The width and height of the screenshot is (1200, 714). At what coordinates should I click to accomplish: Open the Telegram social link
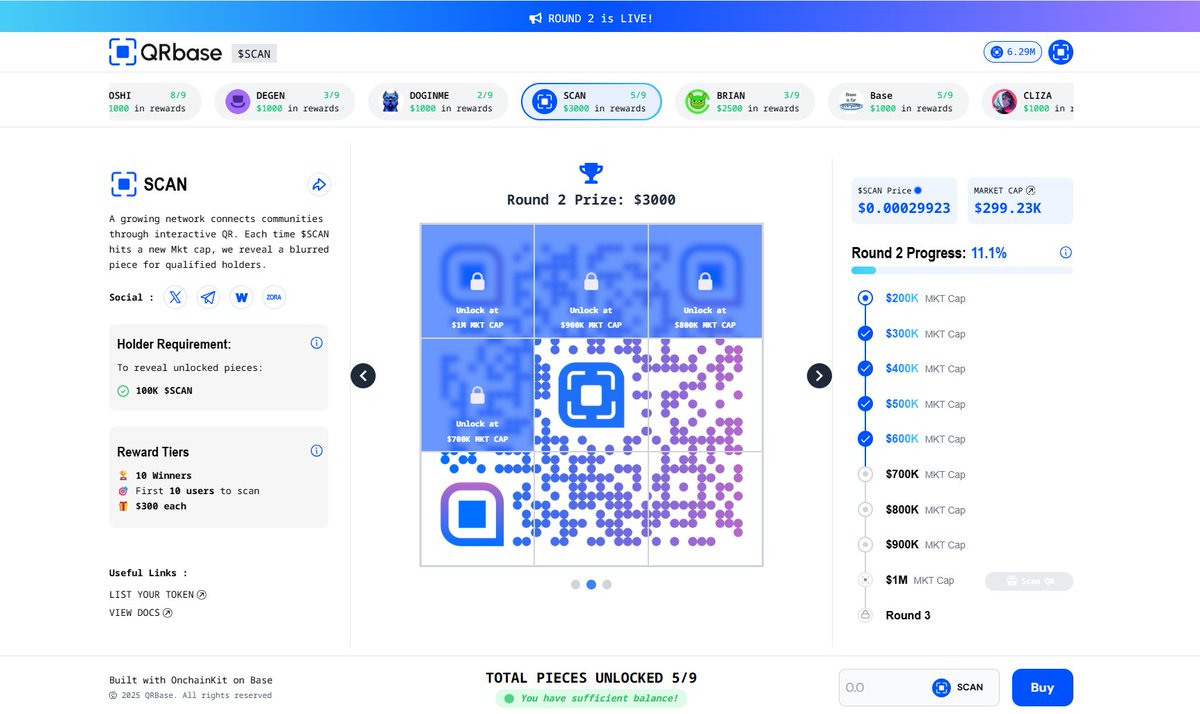point(208,297)
